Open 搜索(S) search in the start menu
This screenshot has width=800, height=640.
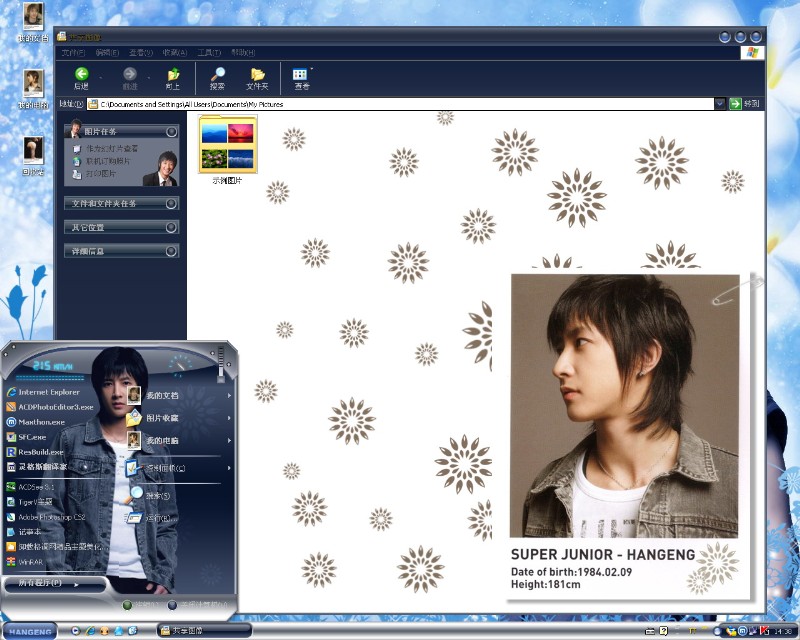pyautogui.click(x=148, y=495)
